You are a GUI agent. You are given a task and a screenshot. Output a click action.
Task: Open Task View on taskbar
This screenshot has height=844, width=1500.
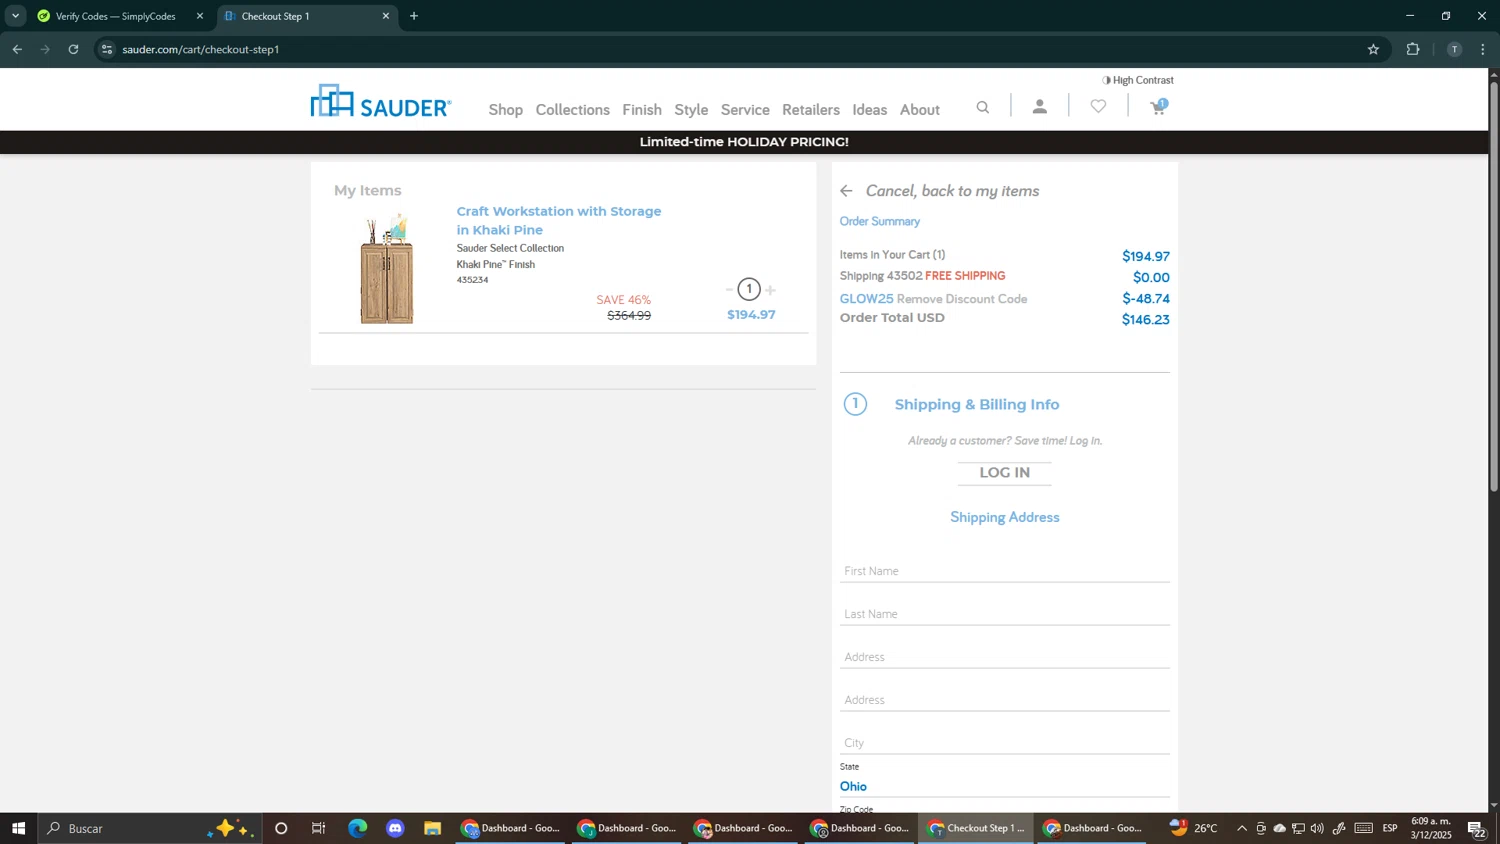(319, 828)
